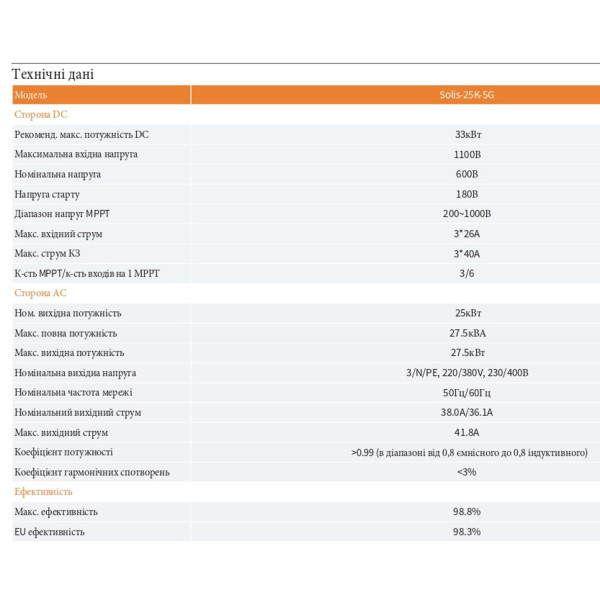This screenshot has width=600, height=600.
Task: Click the 'Solis-25K-5G' model header
Action: [466, 95]
